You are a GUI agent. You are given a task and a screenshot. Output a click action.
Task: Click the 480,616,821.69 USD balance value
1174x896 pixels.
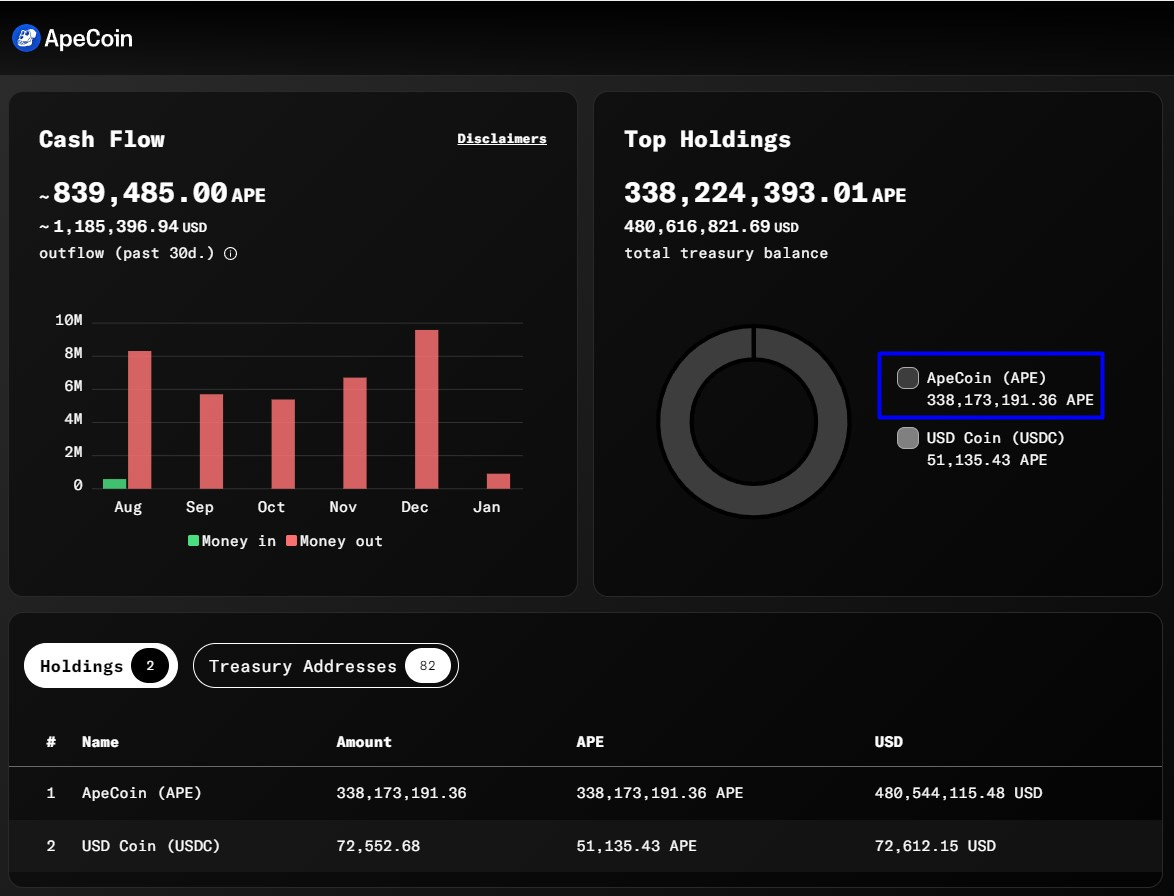tap(711, 226)
